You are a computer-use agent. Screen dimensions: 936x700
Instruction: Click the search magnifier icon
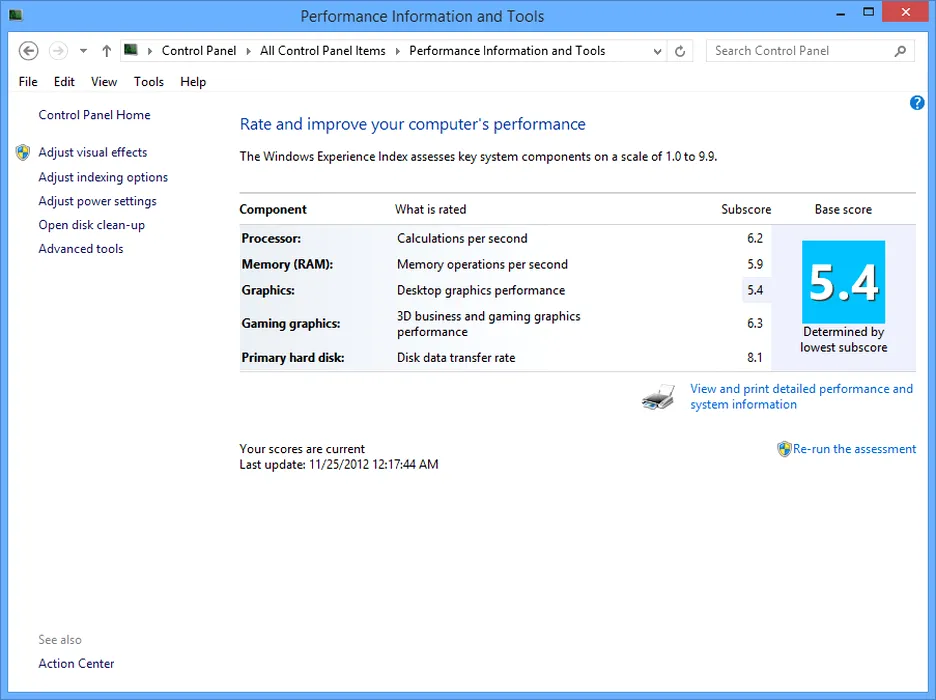click(900, 51)
